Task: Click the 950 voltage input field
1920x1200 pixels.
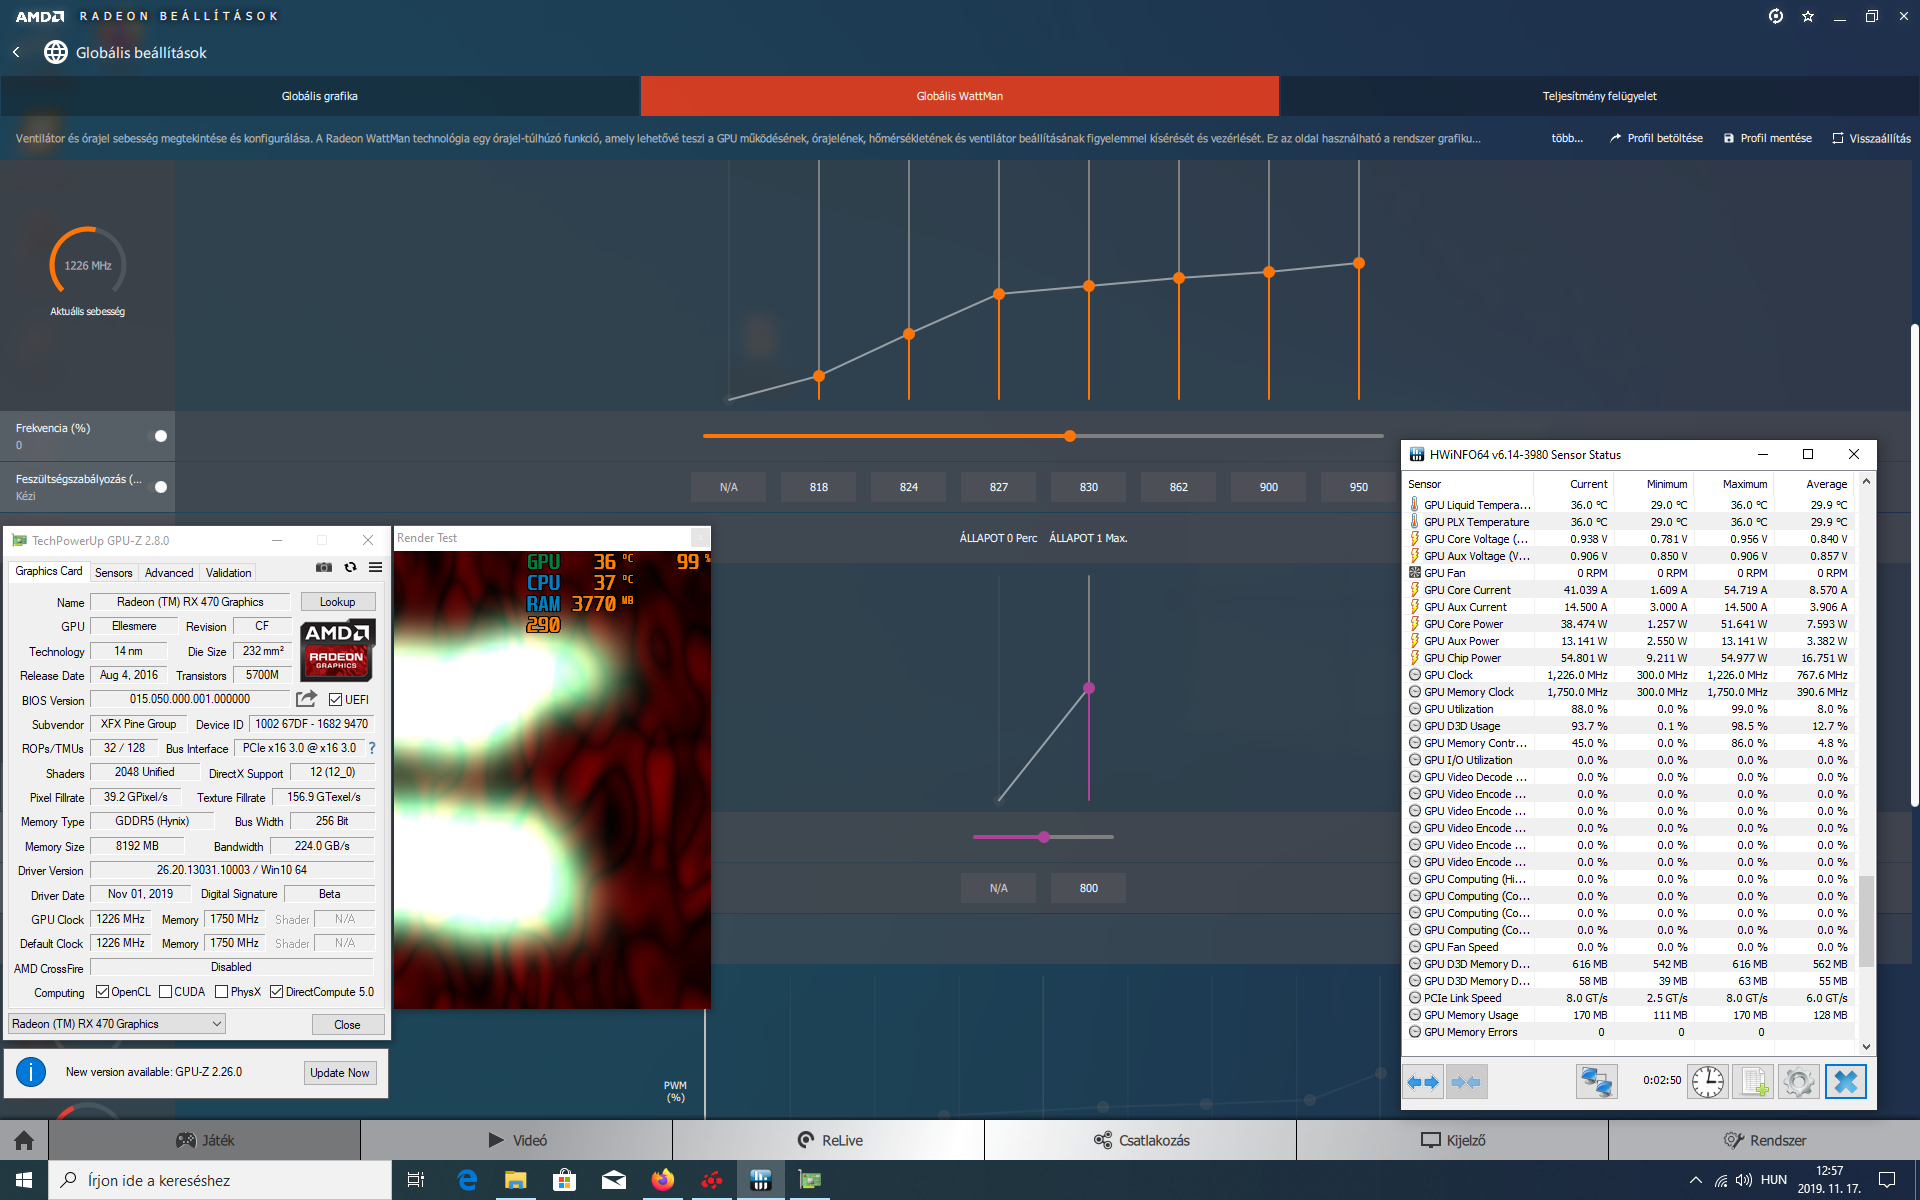Action: (x=1359, y=487)
